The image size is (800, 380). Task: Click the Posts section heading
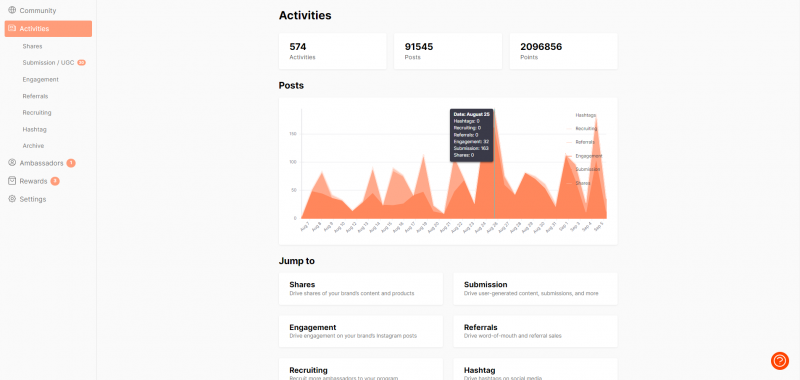[291, 86]
